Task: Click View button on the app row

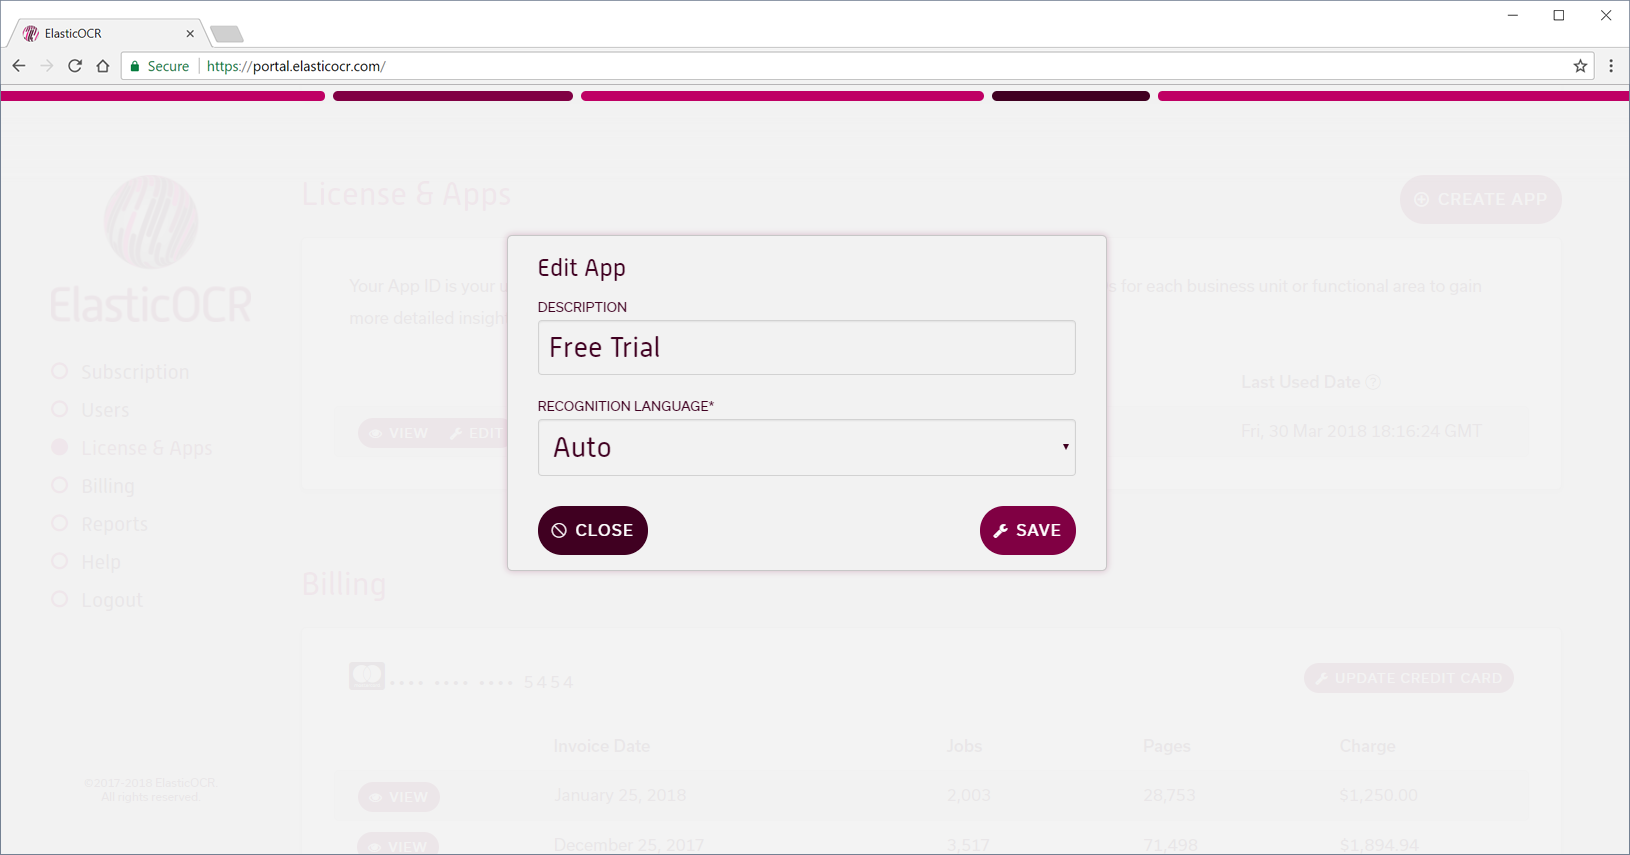Action: point(399,433)
